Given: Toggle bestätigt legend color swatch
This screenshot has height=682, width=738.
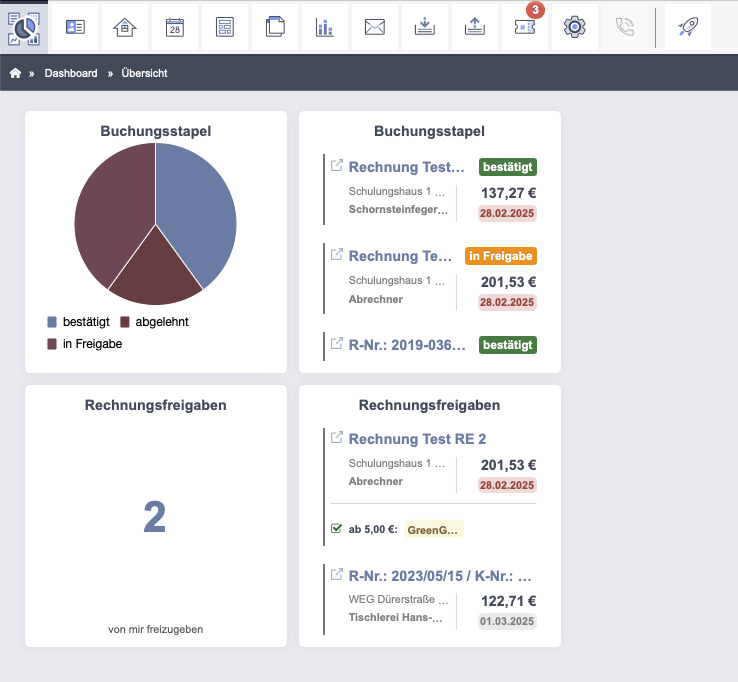Looking at the screenshot, I should [x=52, y=322].
